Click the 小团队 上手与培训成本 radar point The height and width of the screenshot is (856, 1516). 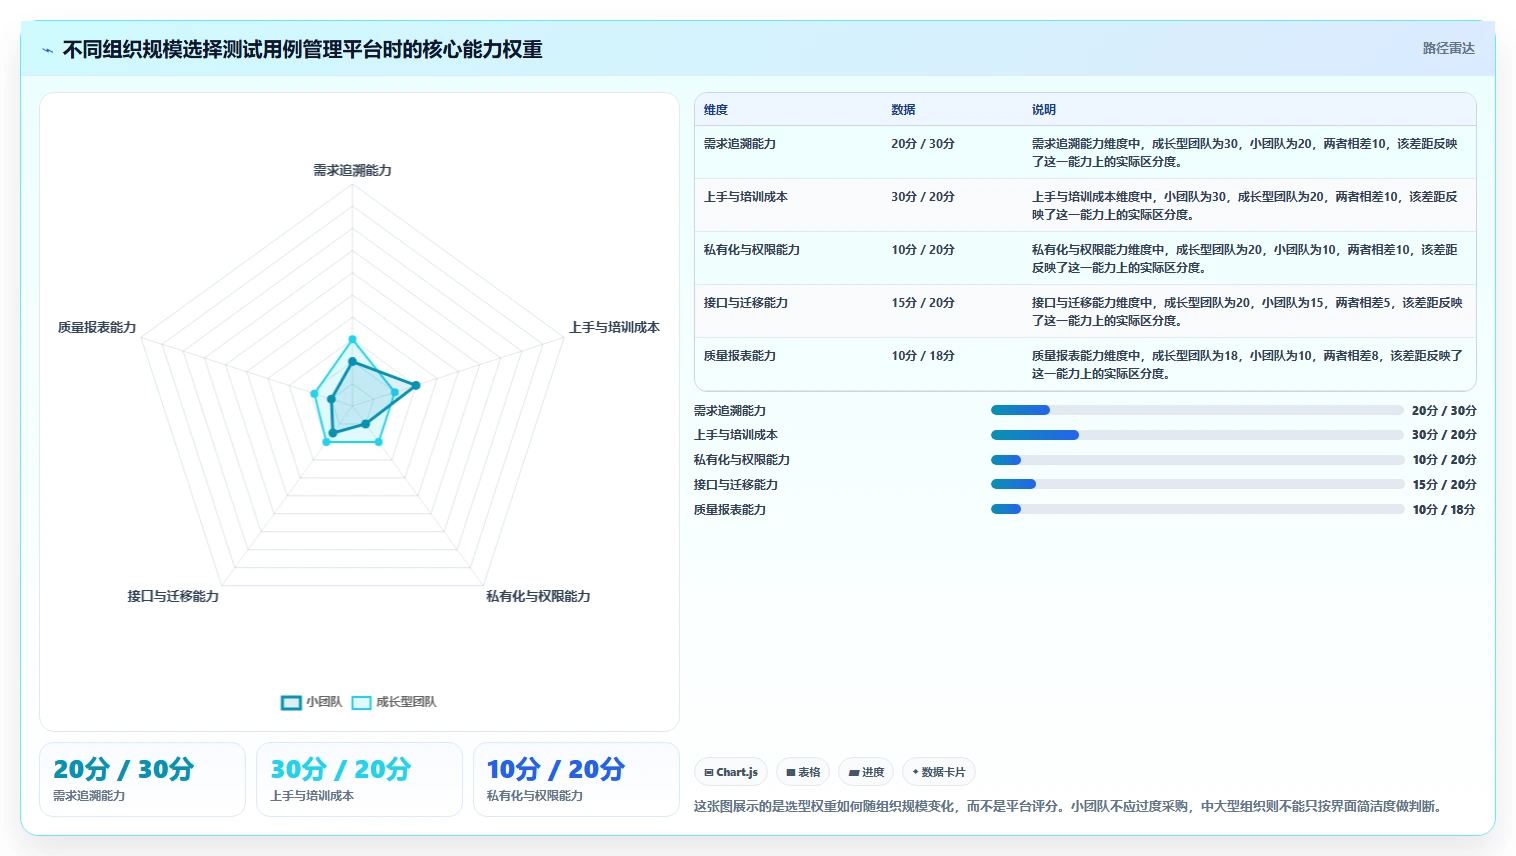coord(416,385)
